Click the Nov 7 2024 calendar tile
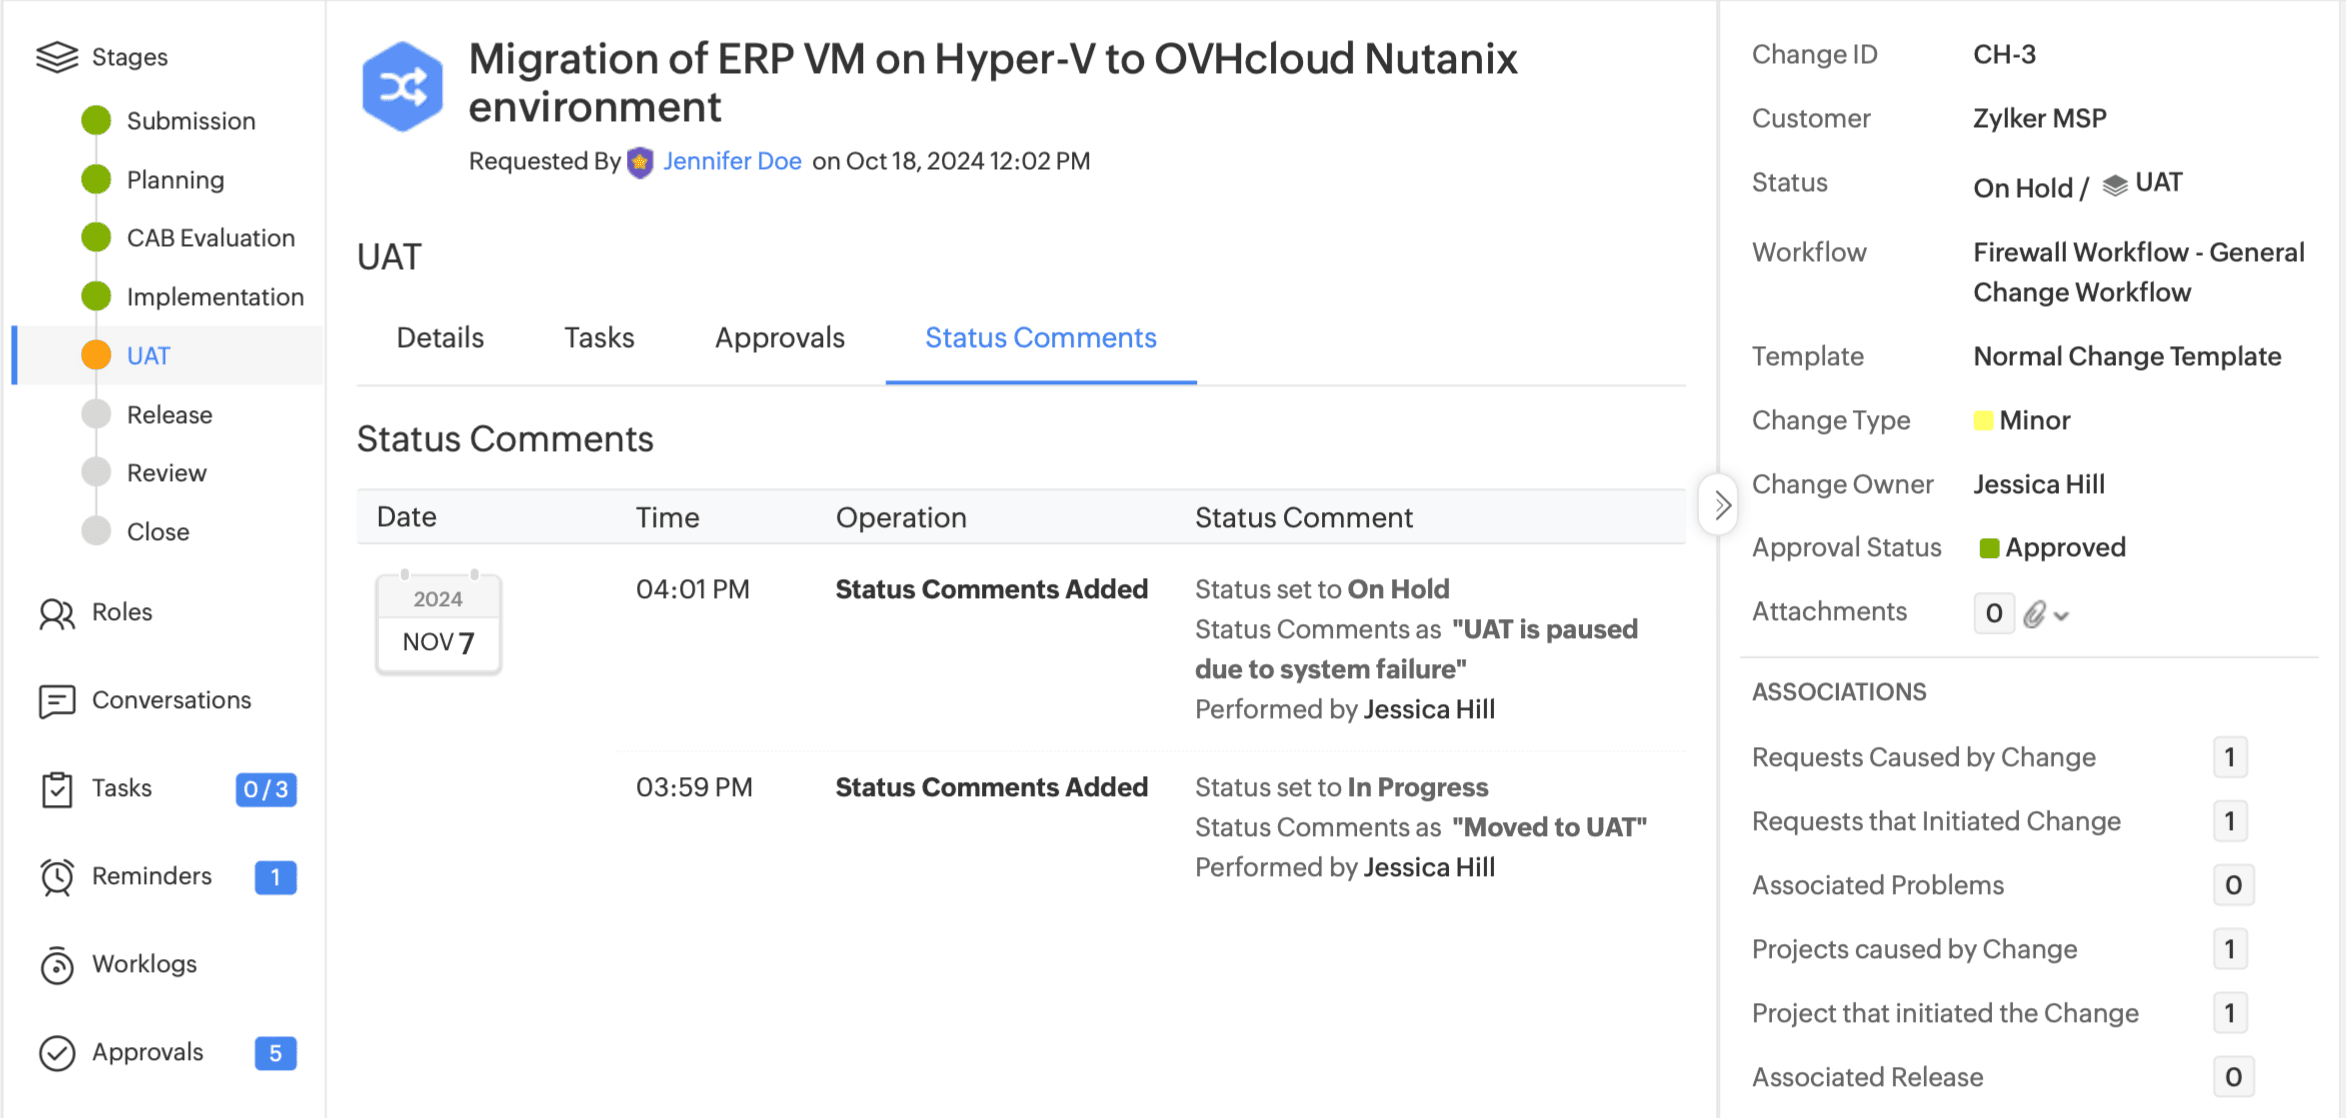This screenshot has width=2346, height=1118. tap(438, 623)
